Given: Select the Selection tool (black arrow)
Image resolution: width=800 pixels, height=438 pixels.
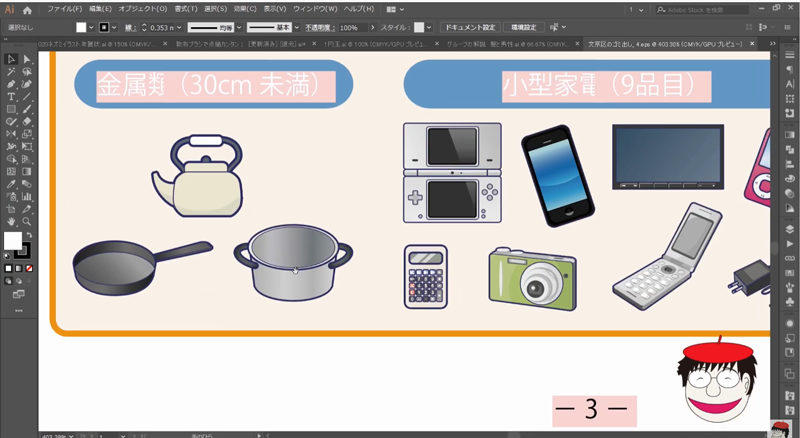Looking at the screenshot, I should (x=11, y=59).
